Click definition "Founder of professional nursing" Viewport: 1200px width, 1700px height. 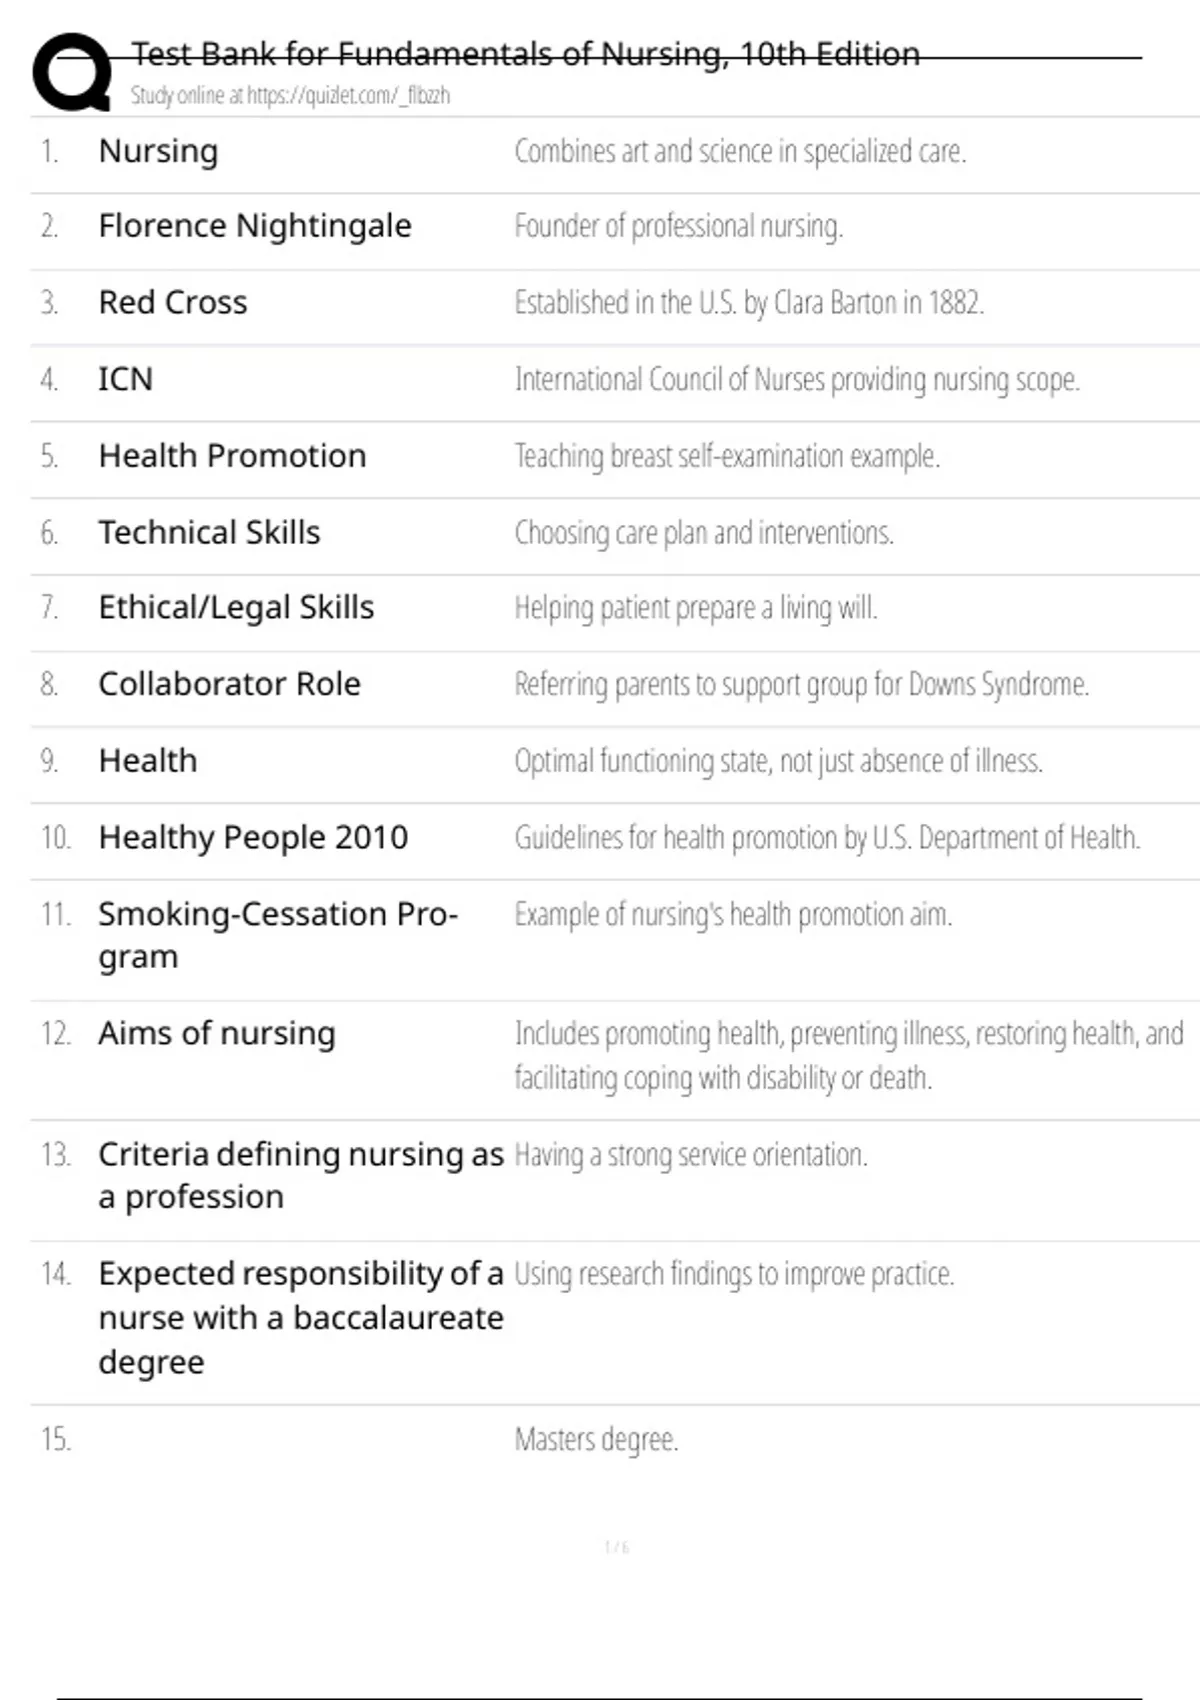(x=679, y=227)
